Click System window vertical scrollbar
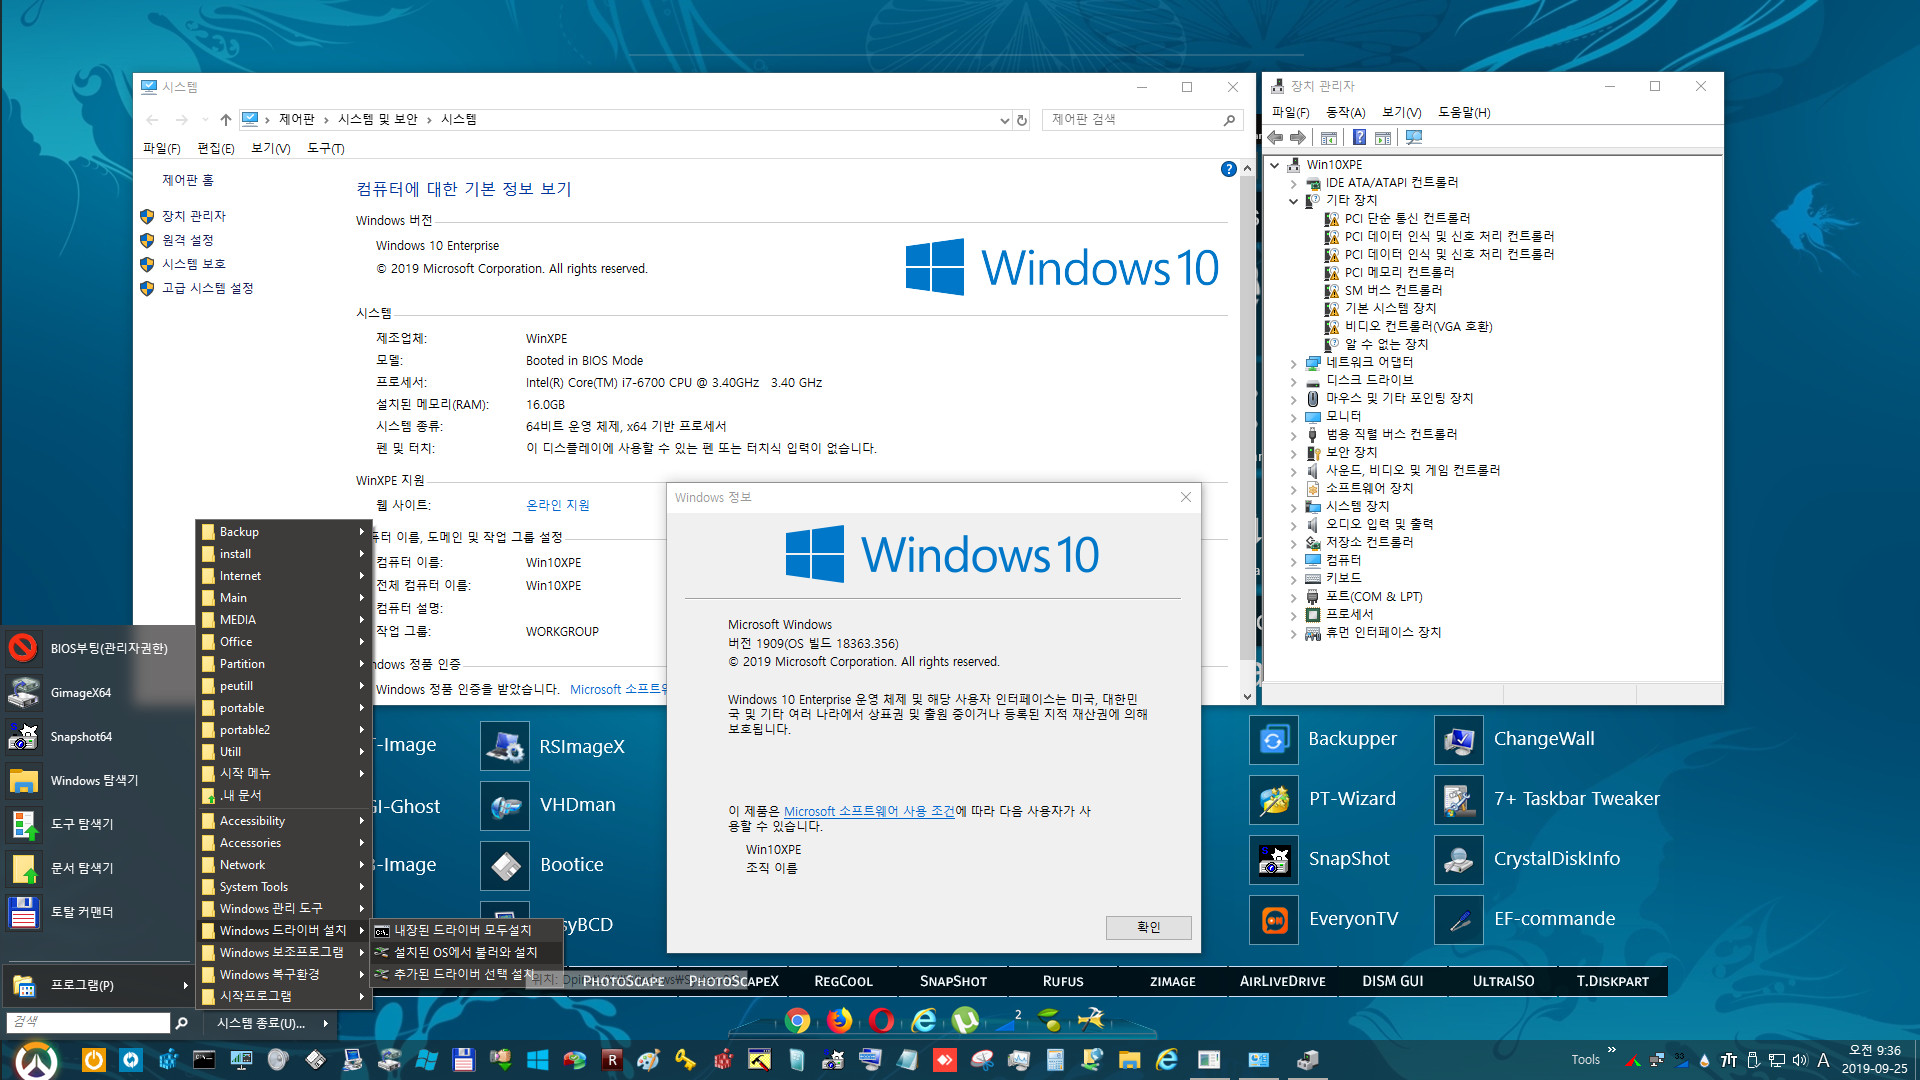 click(1247, 420)
